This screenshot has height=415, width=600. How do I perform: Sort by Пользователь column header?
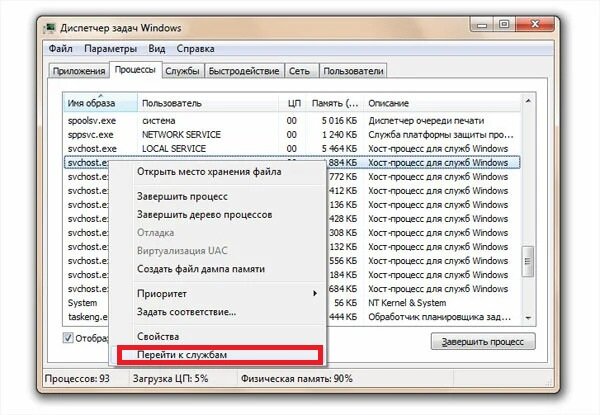[x=208, y=103]
